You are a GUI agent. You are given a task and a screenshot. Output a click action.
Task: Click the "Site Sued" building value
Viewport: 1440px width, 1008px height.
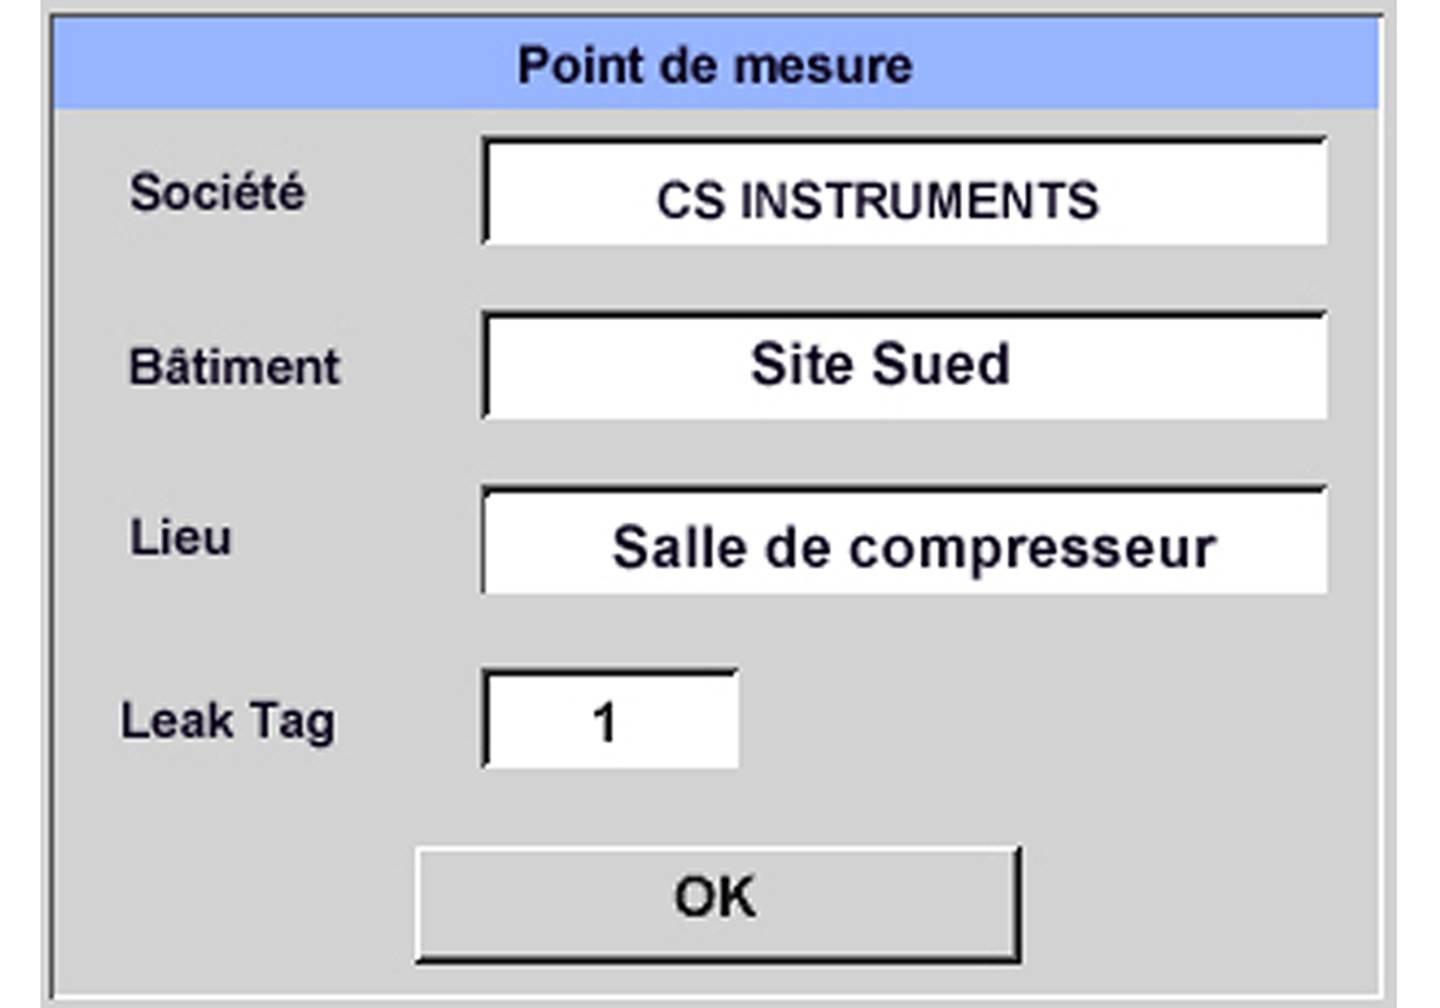[880, 364]
